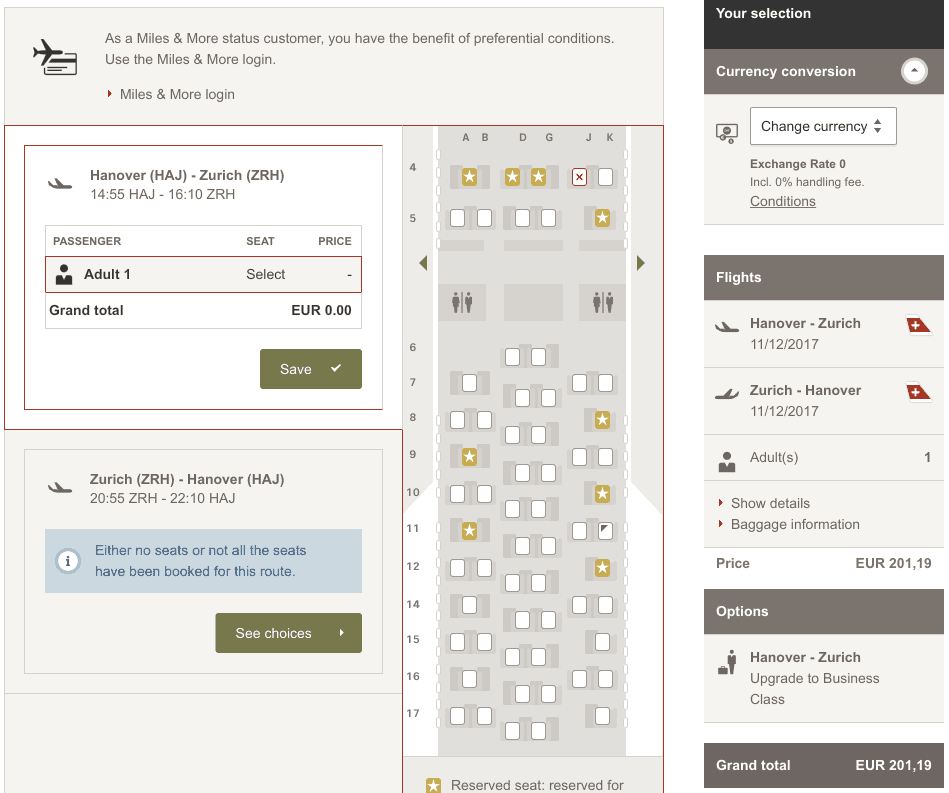Click See choices for Zurich - Hanover
Image resolution: width=949 pixels, height=793 pixels.
pyautogui.click(x=288, y=633)
